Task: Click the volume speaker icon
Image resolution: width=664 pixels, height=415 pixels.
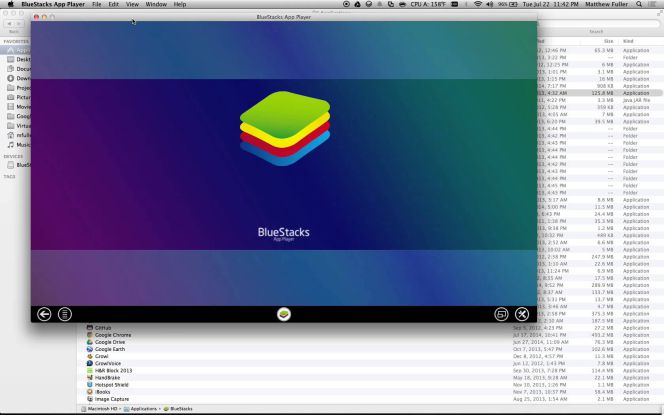Action: (490, 4)
